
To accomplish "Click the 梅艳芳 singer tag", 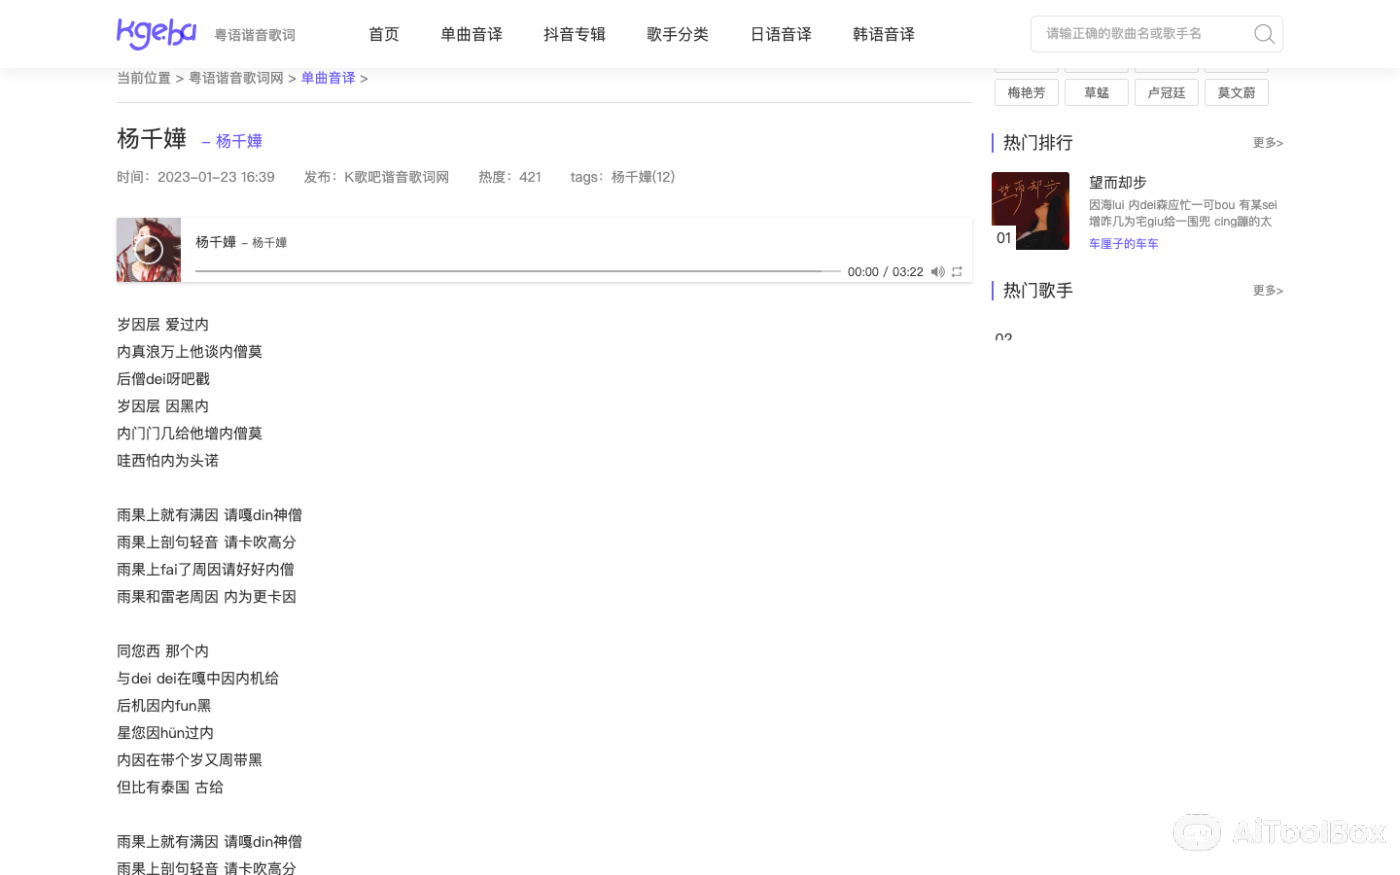I will tap(1026, 93).
